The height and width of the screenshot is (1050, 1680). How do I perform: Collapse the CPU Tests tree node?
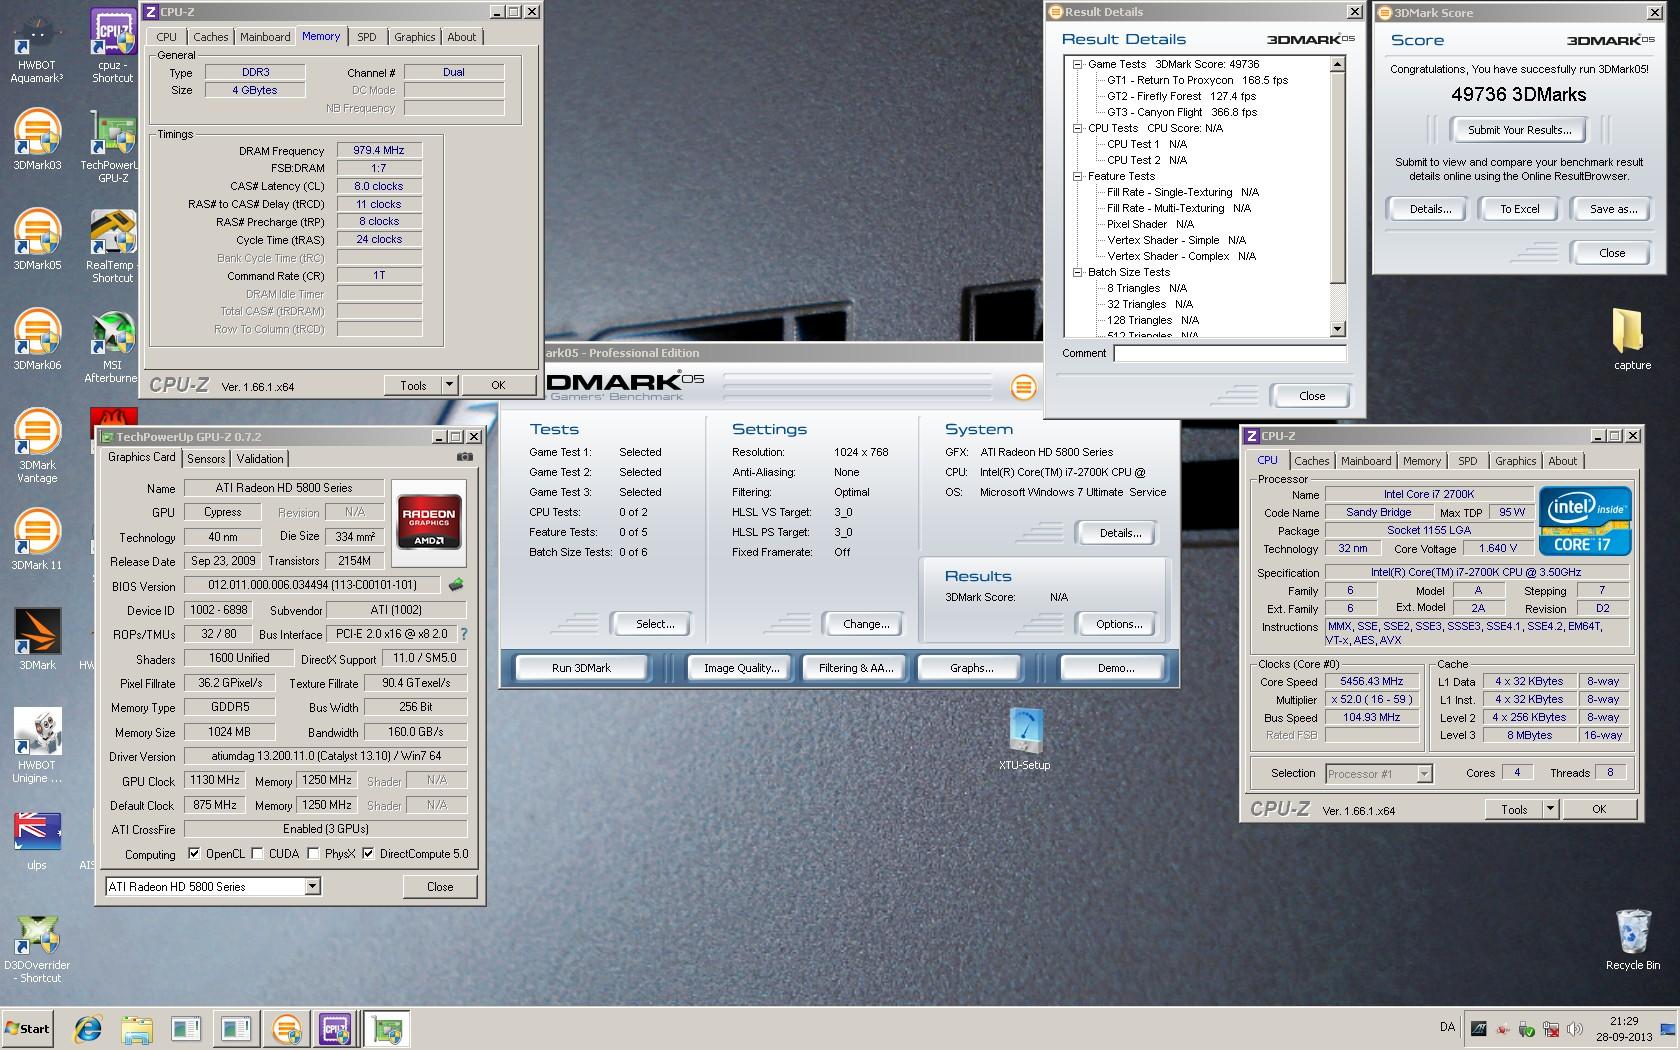pyautogui.click(x=1078, y=128)
